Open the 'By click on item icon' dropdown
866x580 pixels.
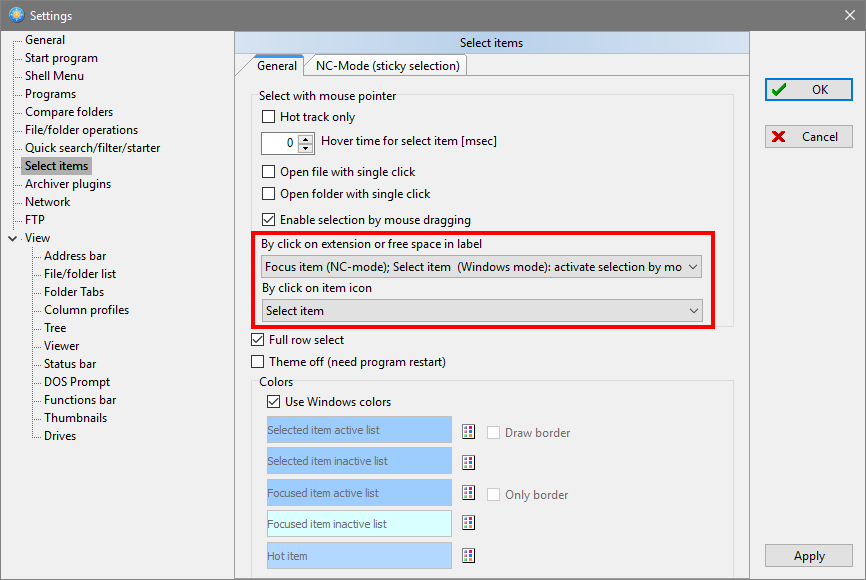[481, 311]
